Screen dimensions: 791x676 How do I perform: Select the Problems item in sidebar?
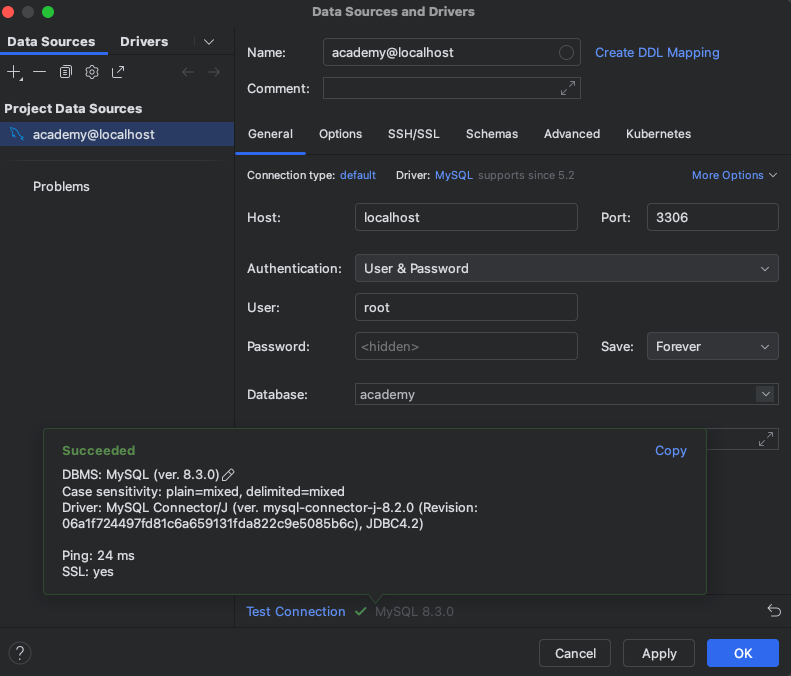(x=61, y=186)
